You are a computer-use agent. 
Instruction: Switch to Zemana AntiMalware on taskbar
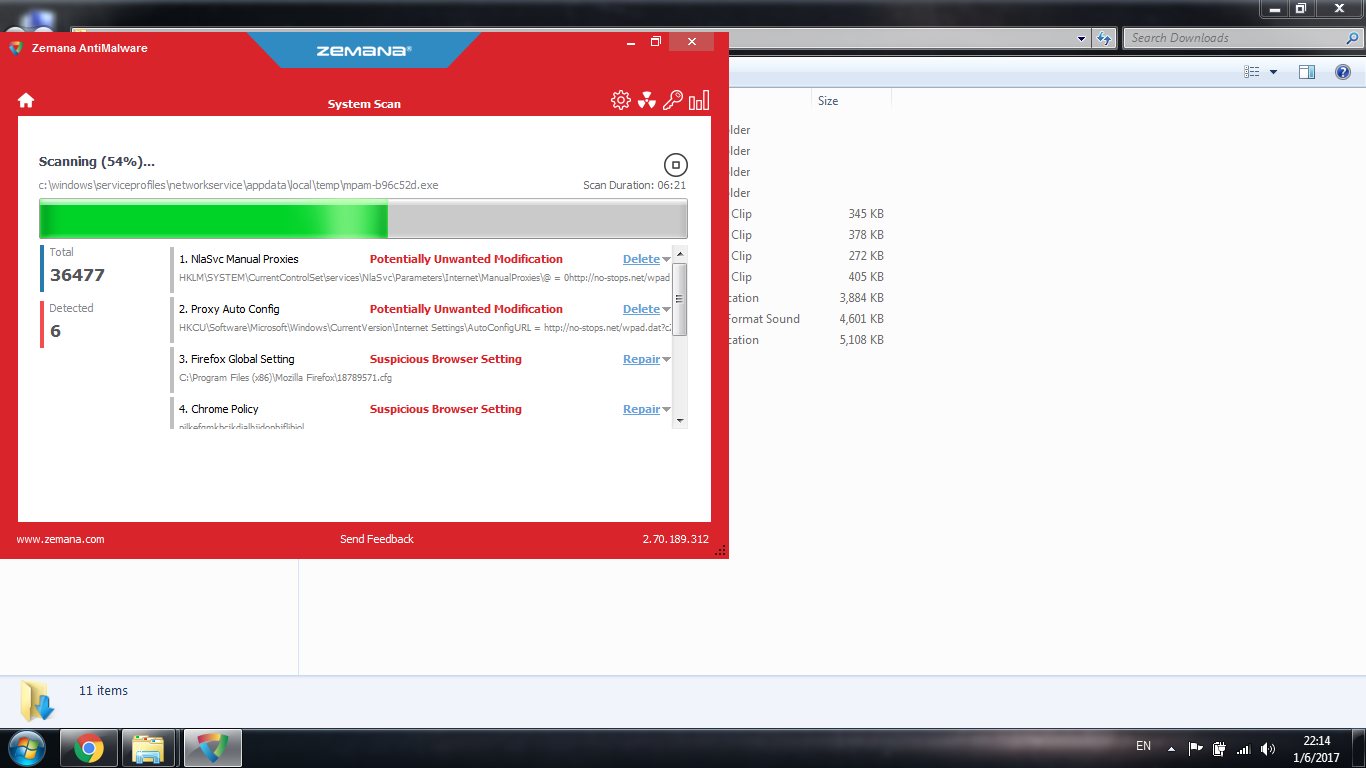pyautogui.click(x=211, y=748)
